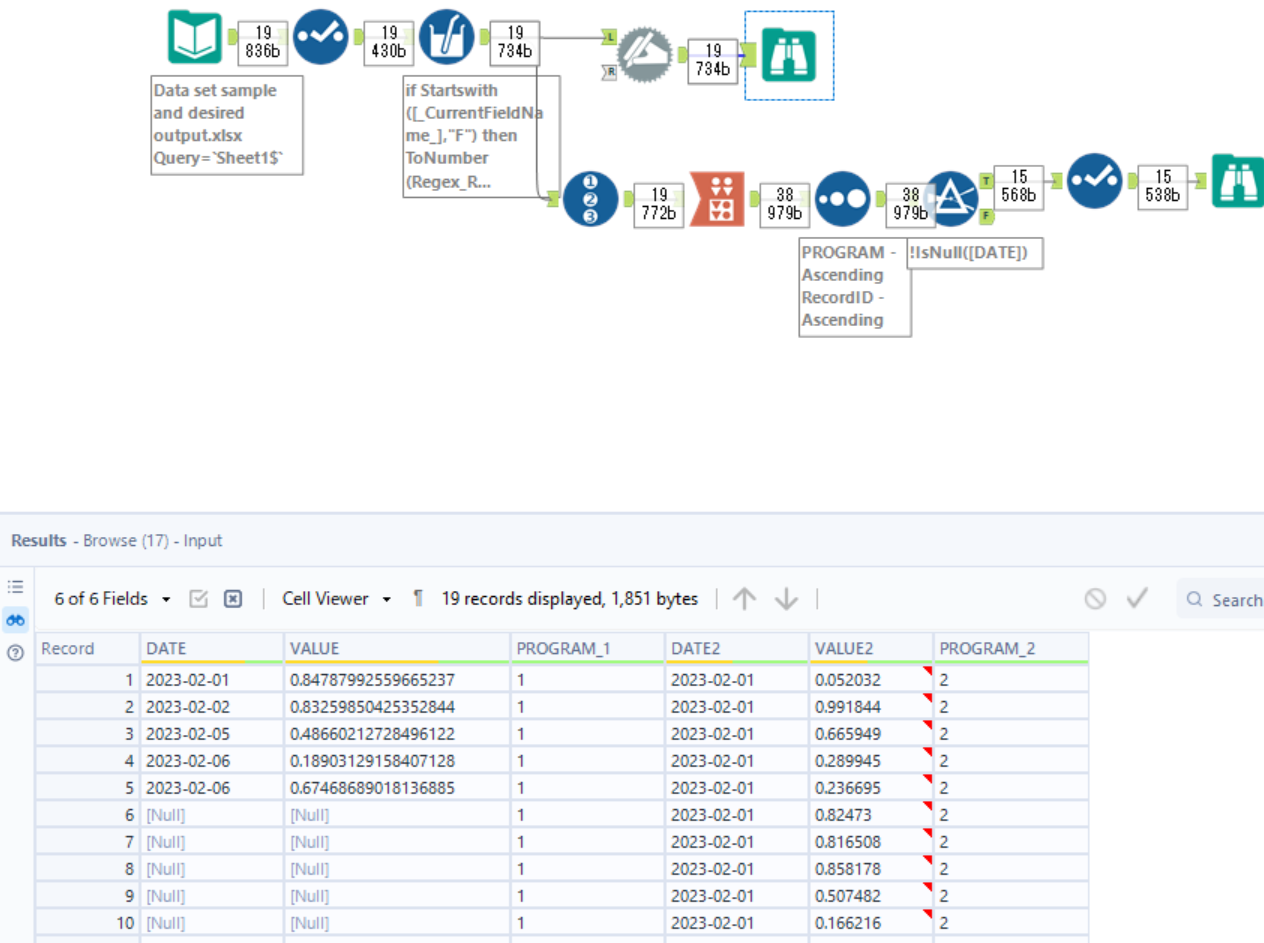The image size is (1264, 943).
Task: Click the Search box in the Results pane
Action: 1228,598
